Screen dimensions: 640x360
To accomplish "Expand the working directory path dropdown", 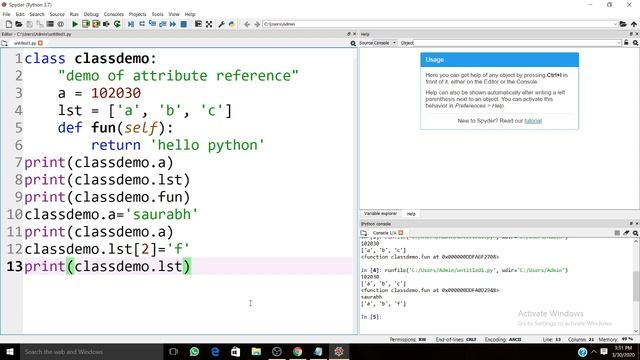I will (x=615, y=24).
